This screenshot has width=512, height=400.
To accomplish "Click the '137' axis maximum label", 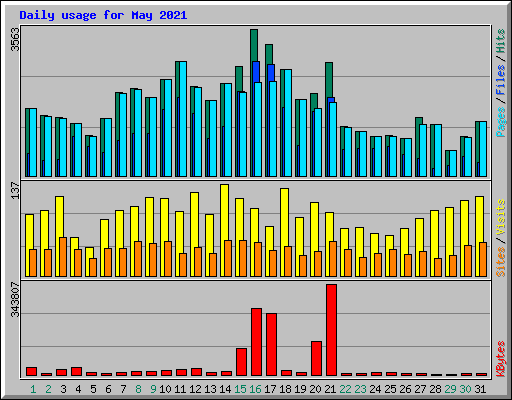I will (x=15, y=190).
